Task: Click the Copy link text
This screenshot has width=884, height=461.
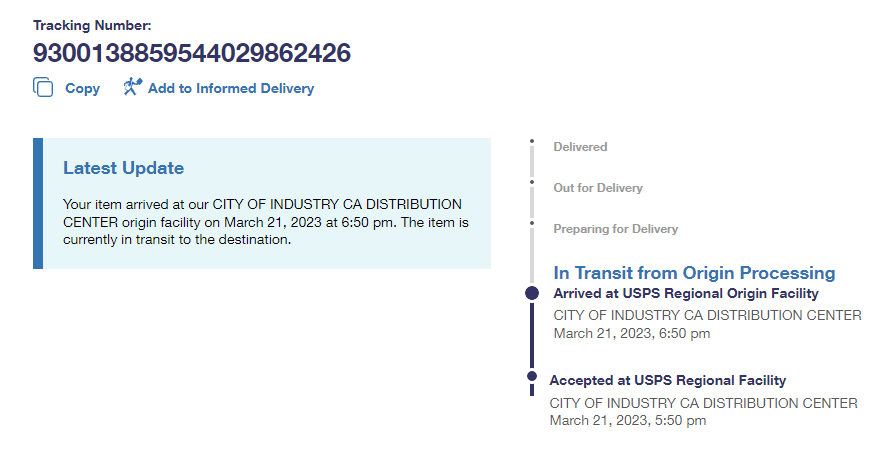Action: (82, 88)
